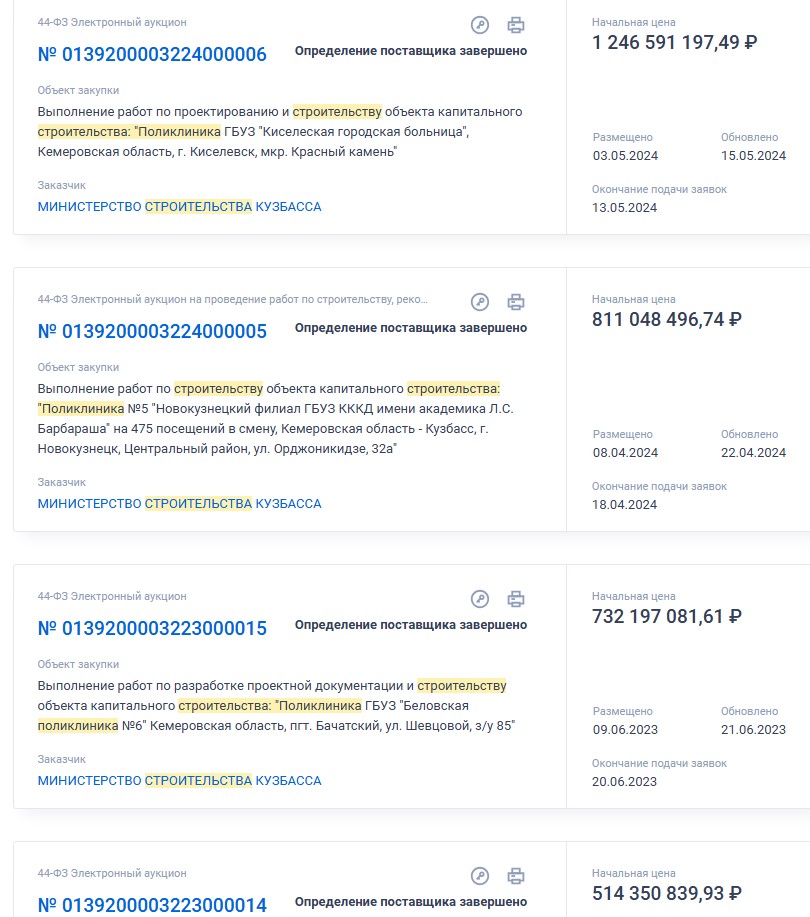The image size is (810, 917).
Task: Click the 811 048 496,74 ₽ starting price
Action: point(667,320)
